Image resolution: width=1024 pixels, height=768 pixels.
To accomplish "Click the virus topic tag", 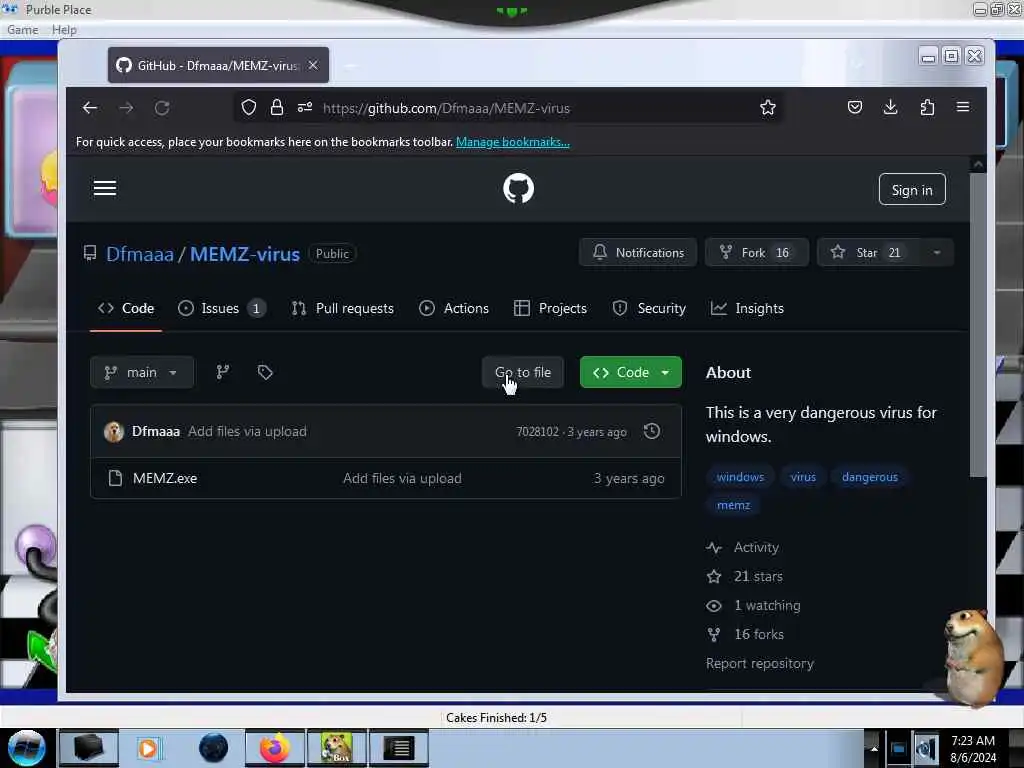I will click(803, 477).
